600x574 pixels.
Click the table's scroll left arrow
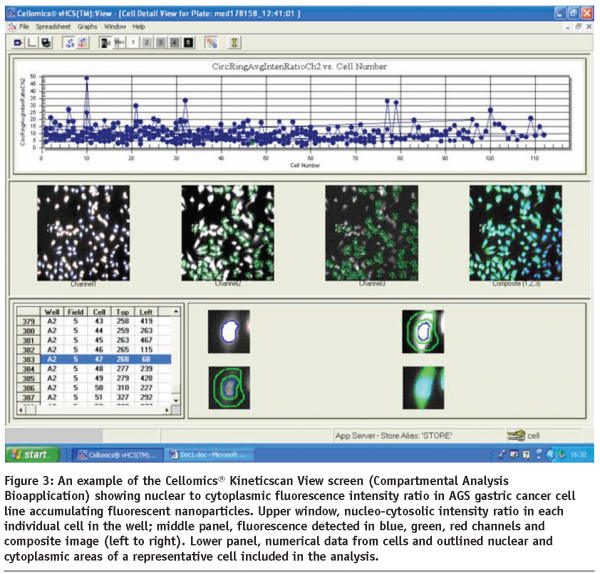click(21, 410)
